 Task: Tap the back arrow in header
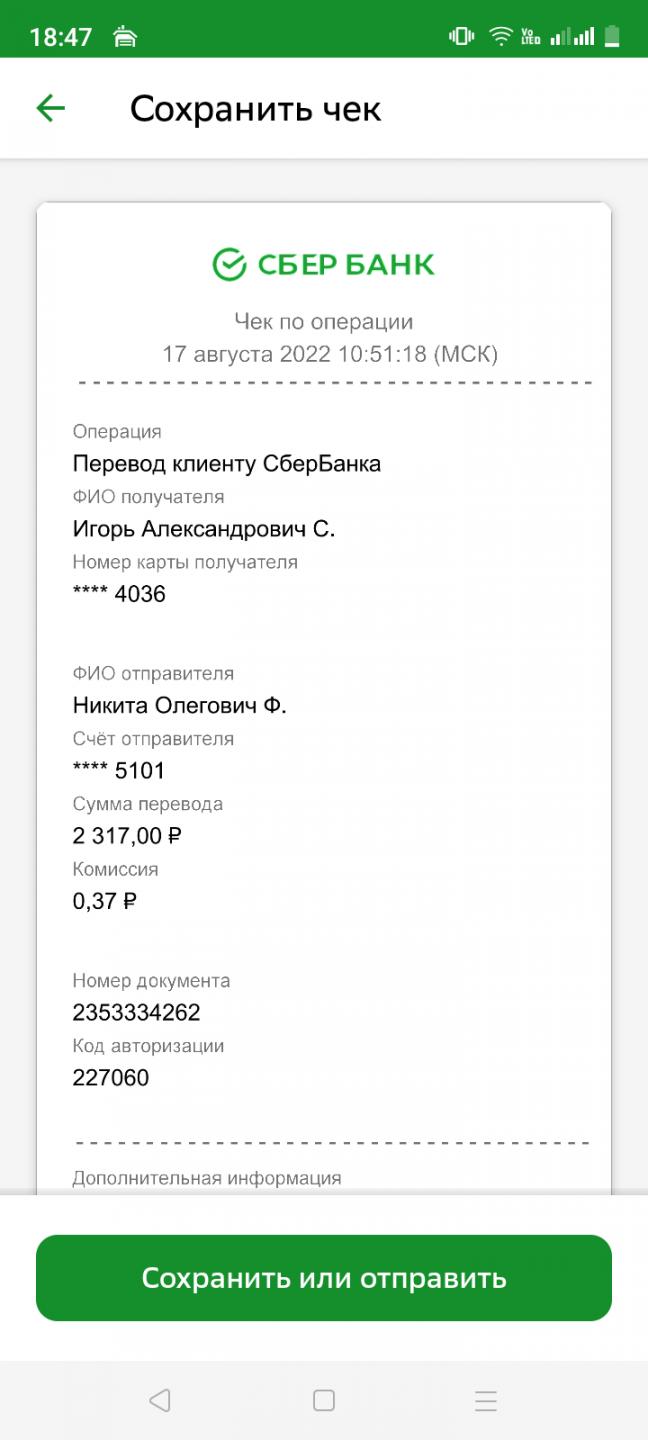(x=50, y=108)
